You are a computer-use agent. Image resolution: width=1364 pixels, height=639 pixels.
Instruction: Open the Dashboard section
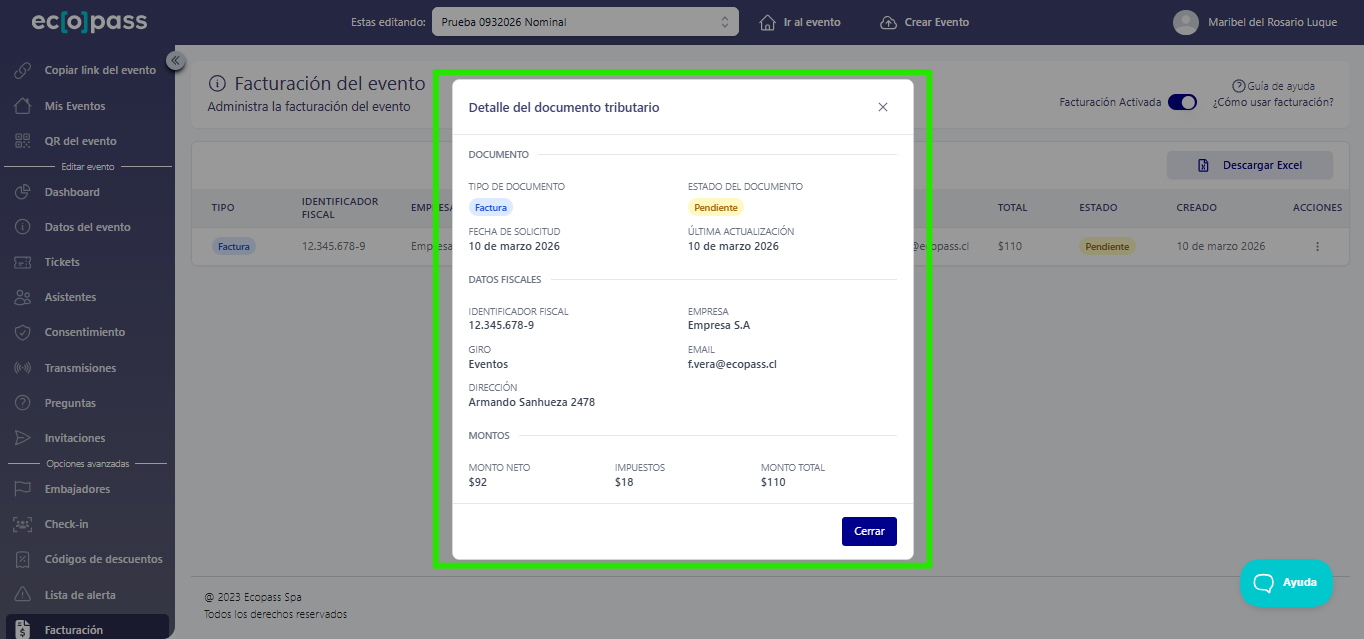point(72,192)
